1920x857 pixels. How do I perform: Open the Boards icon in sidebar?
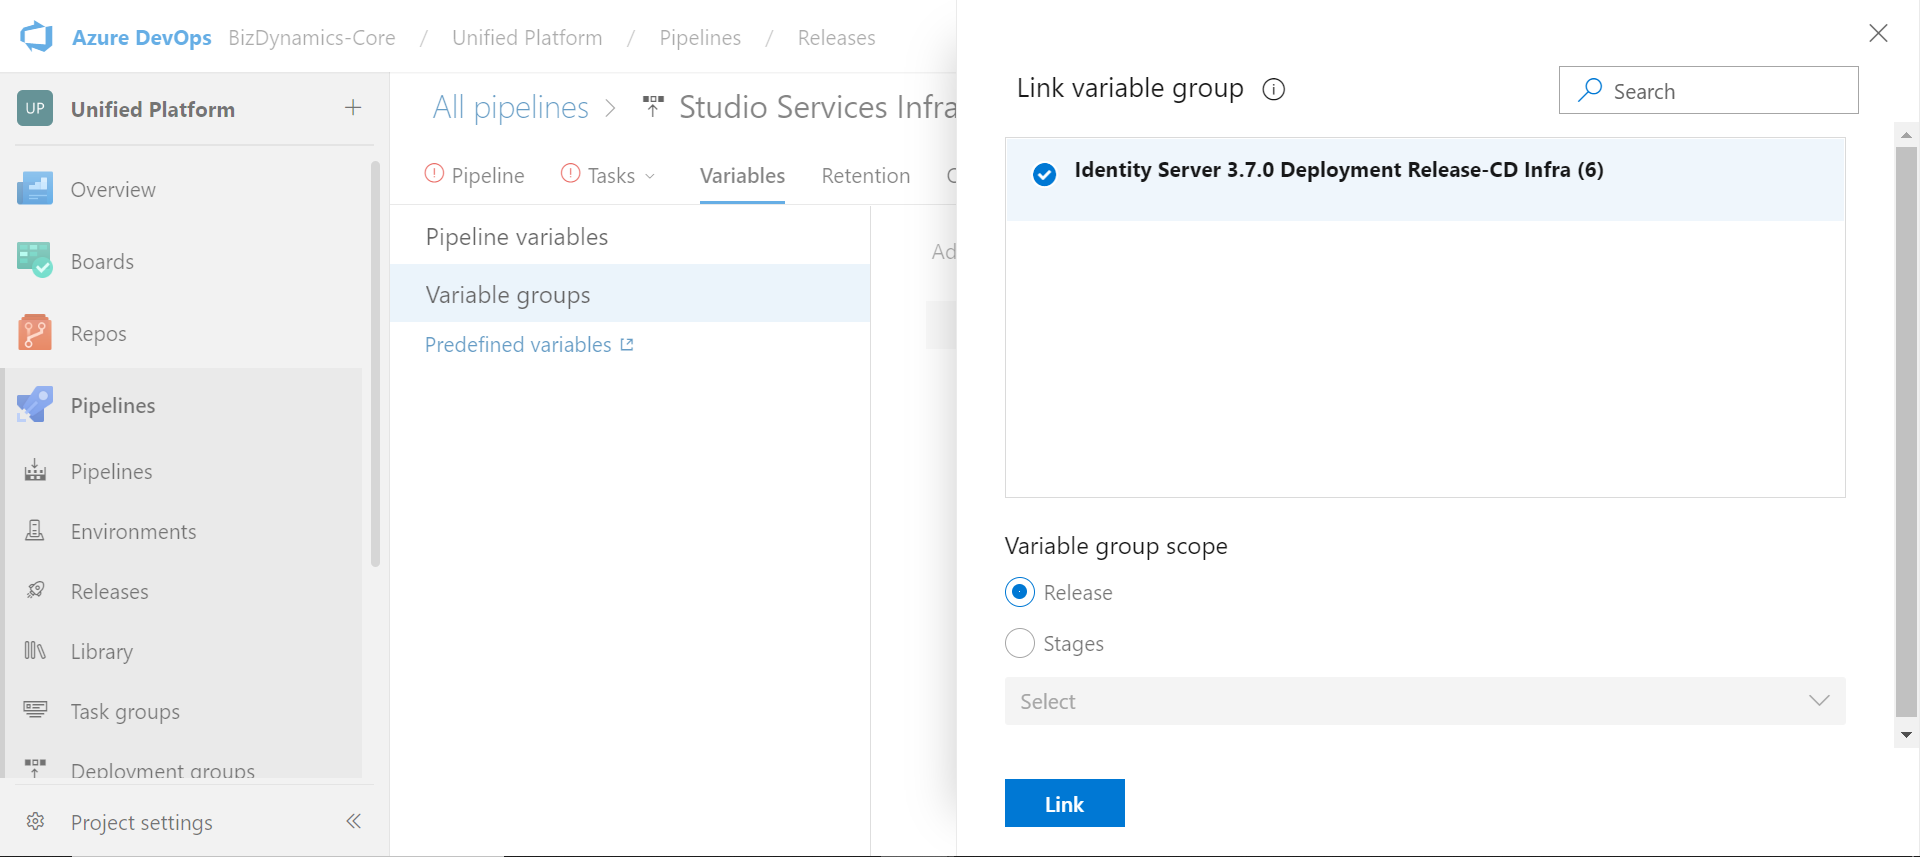coord(35,261)
